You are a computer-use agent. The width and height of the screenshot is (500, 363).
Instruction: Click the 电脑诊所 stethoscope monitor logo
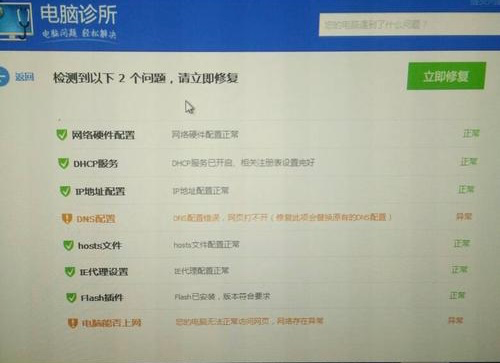(x=16, y=21)
